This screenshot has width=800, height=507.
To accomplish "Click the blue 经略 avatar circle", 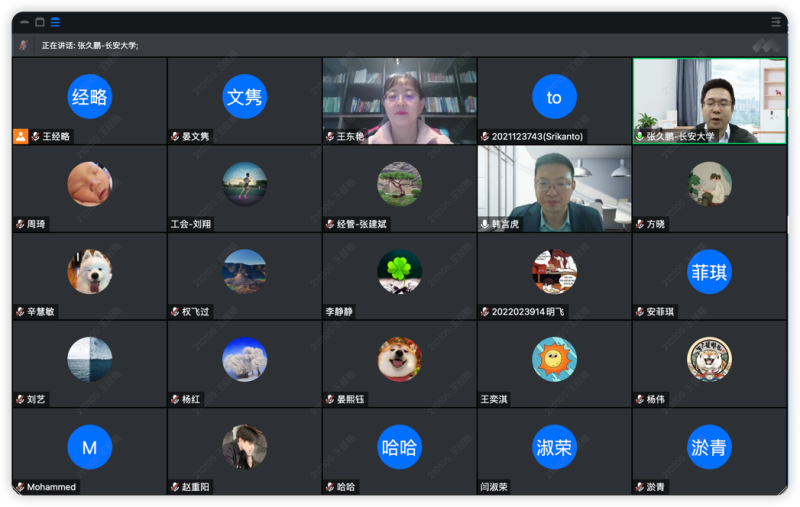I will tap(89, 97).
